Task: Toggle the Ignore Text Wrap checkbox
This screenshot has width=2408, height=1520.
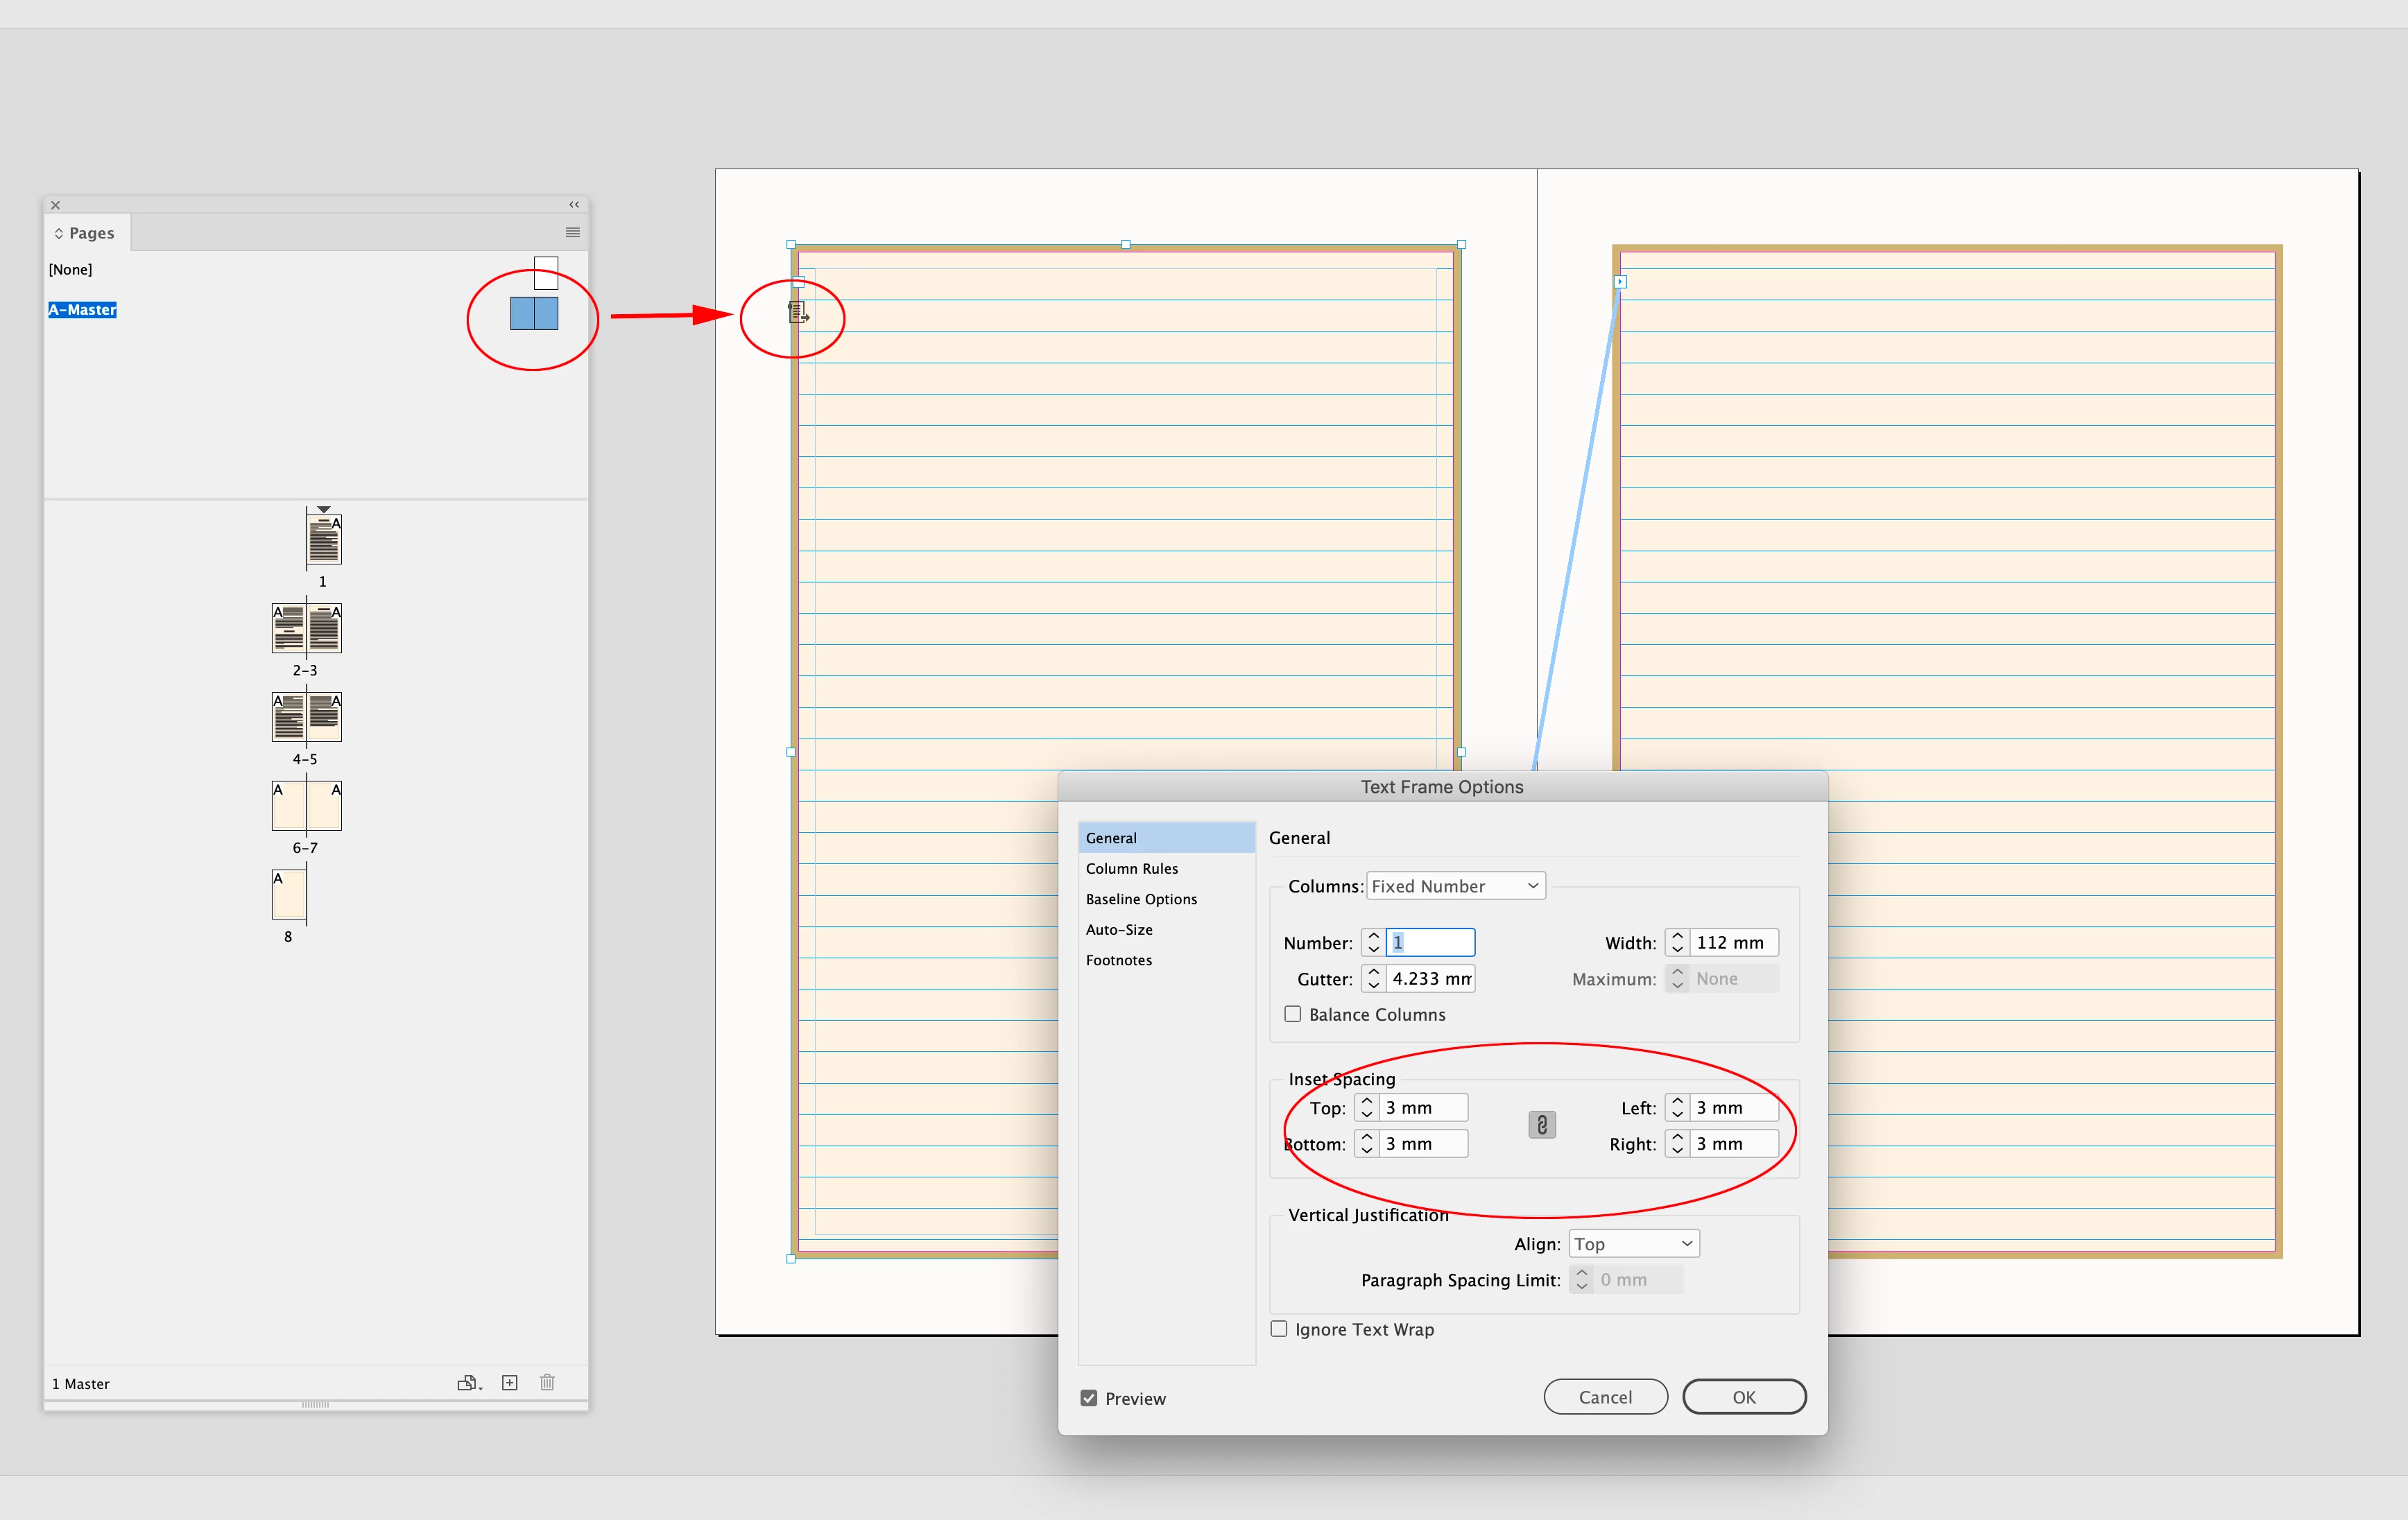Action: click(x=1279, y=1329)
